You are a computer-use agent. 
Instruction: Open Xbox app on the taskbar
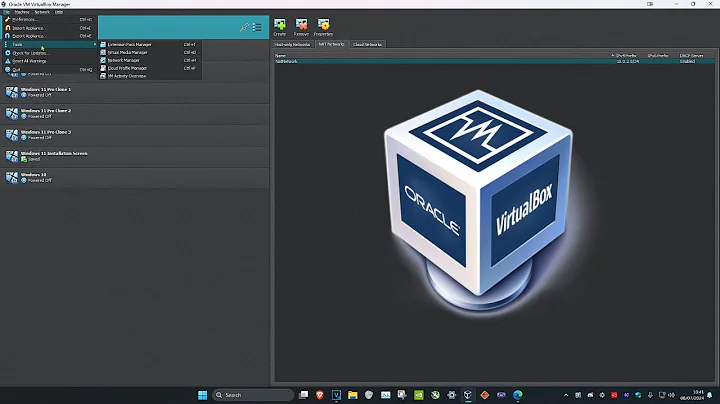435,395
